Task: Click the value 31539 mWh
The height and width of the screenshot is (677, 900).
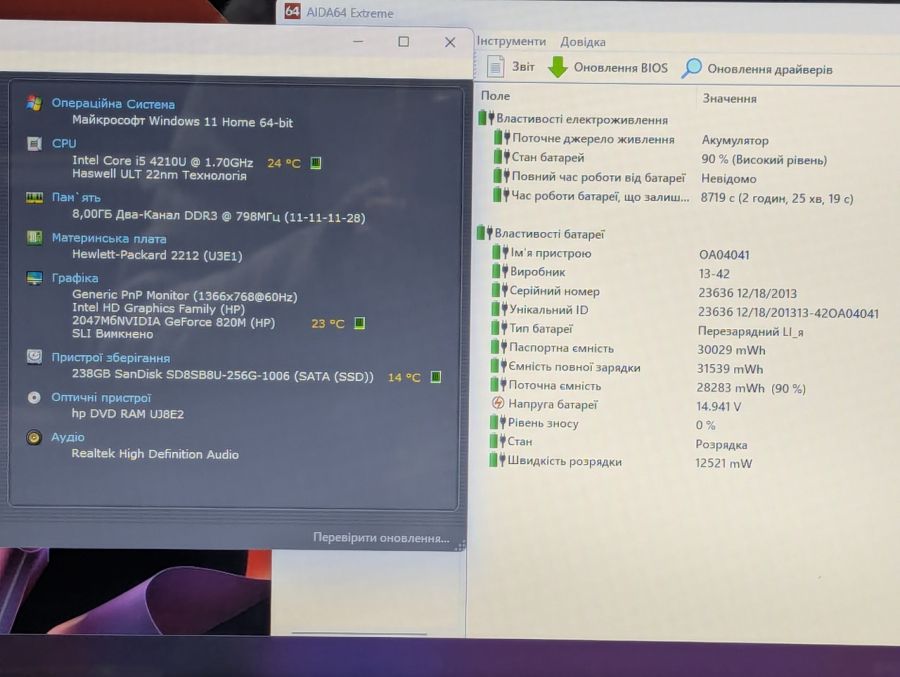Action: 730,369
